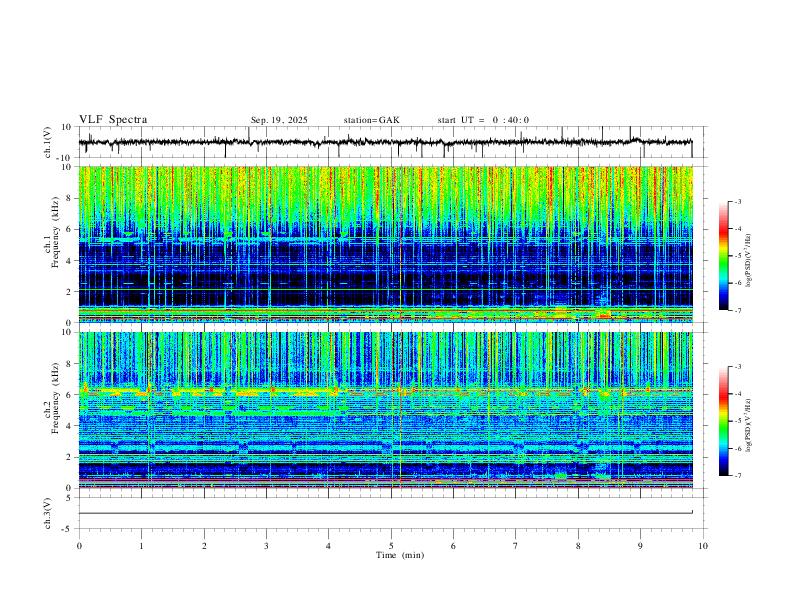Click the "-7" label on ch.2 color bar

pos(737,475)
